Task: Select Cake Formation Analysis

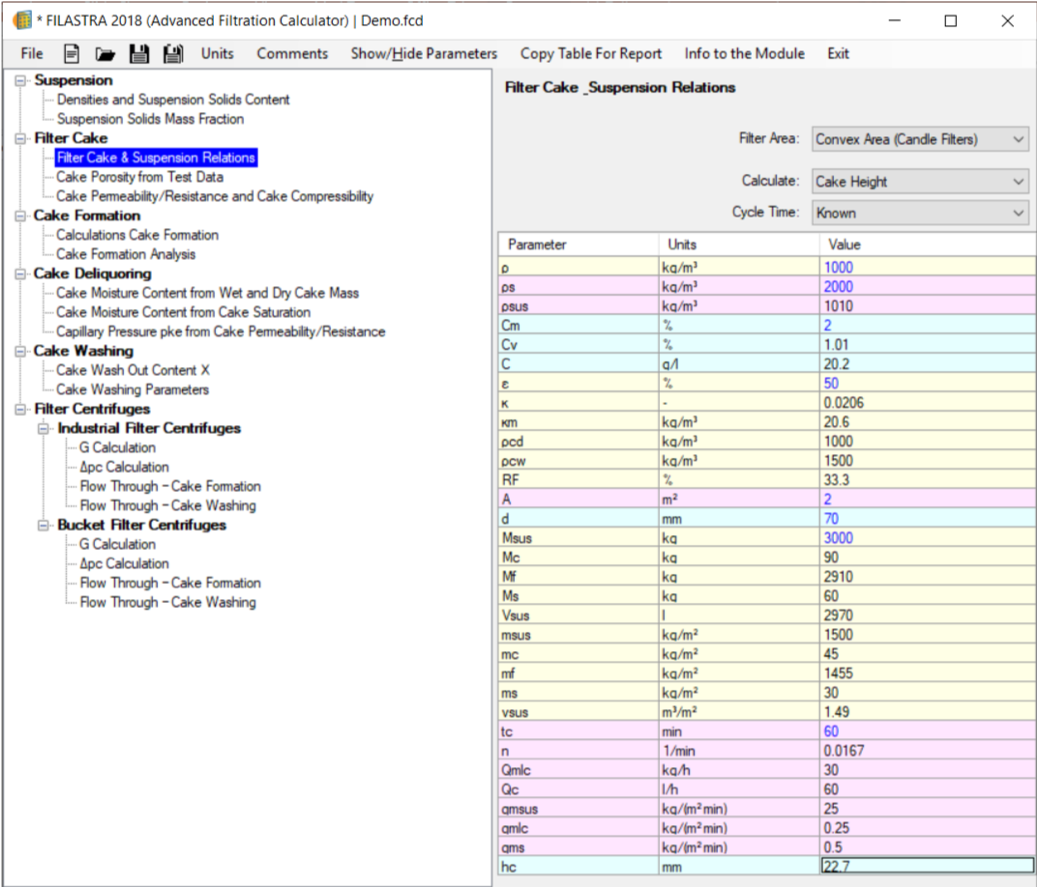Action: (x=126, y=254)
